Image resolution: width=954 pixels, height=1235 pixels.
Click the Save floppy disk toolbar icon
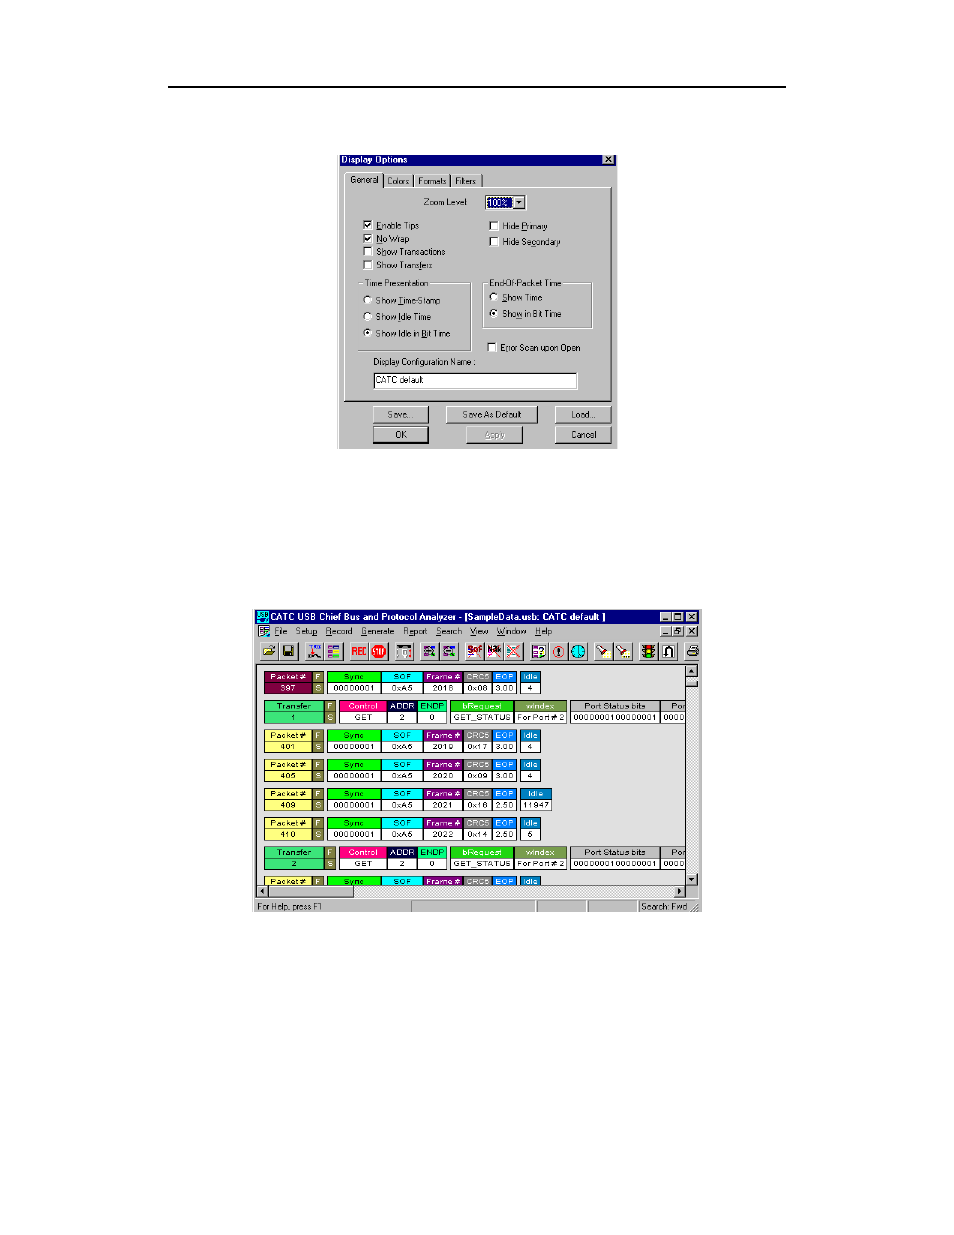[288, 651]
